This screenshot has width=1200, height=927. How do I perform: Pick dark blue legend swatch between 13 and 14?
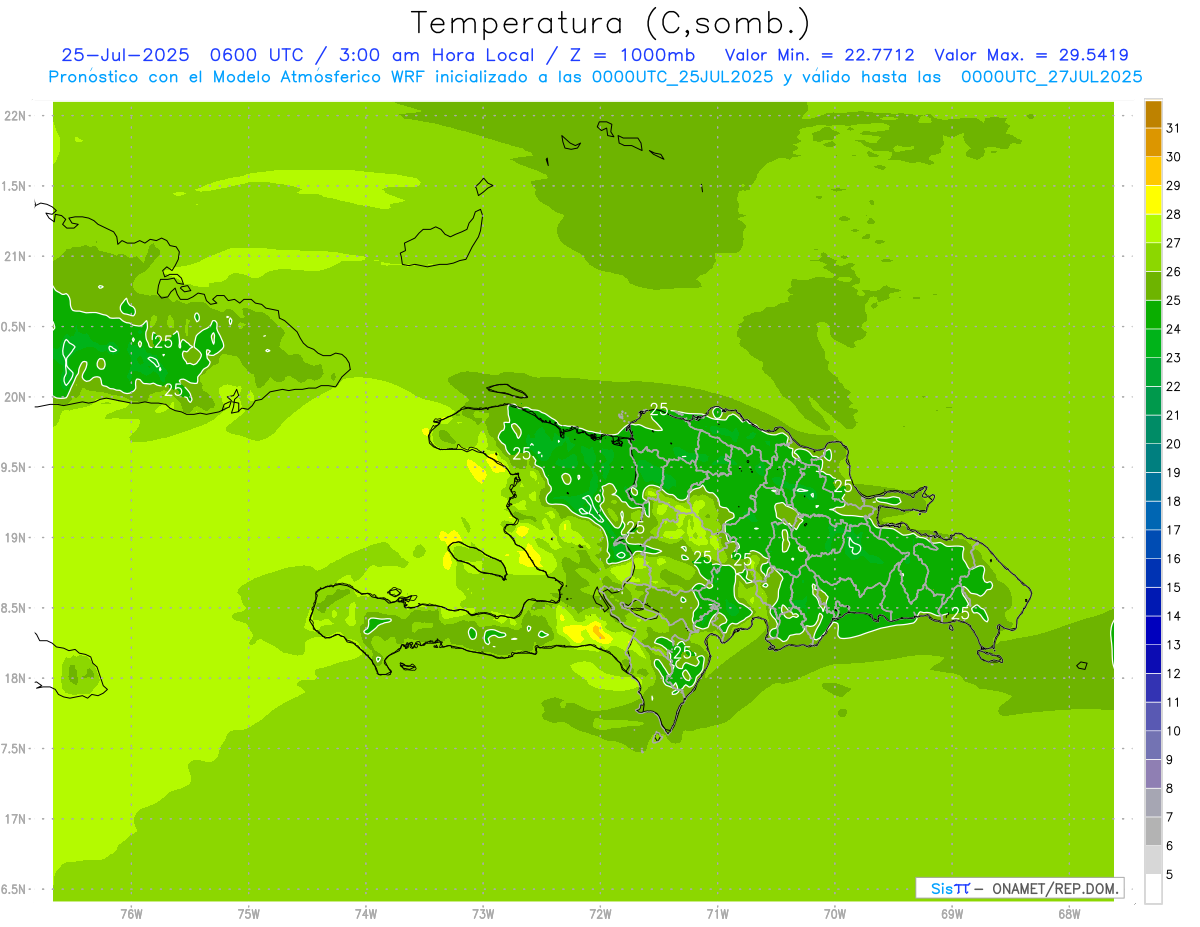tap(1153, 630)
